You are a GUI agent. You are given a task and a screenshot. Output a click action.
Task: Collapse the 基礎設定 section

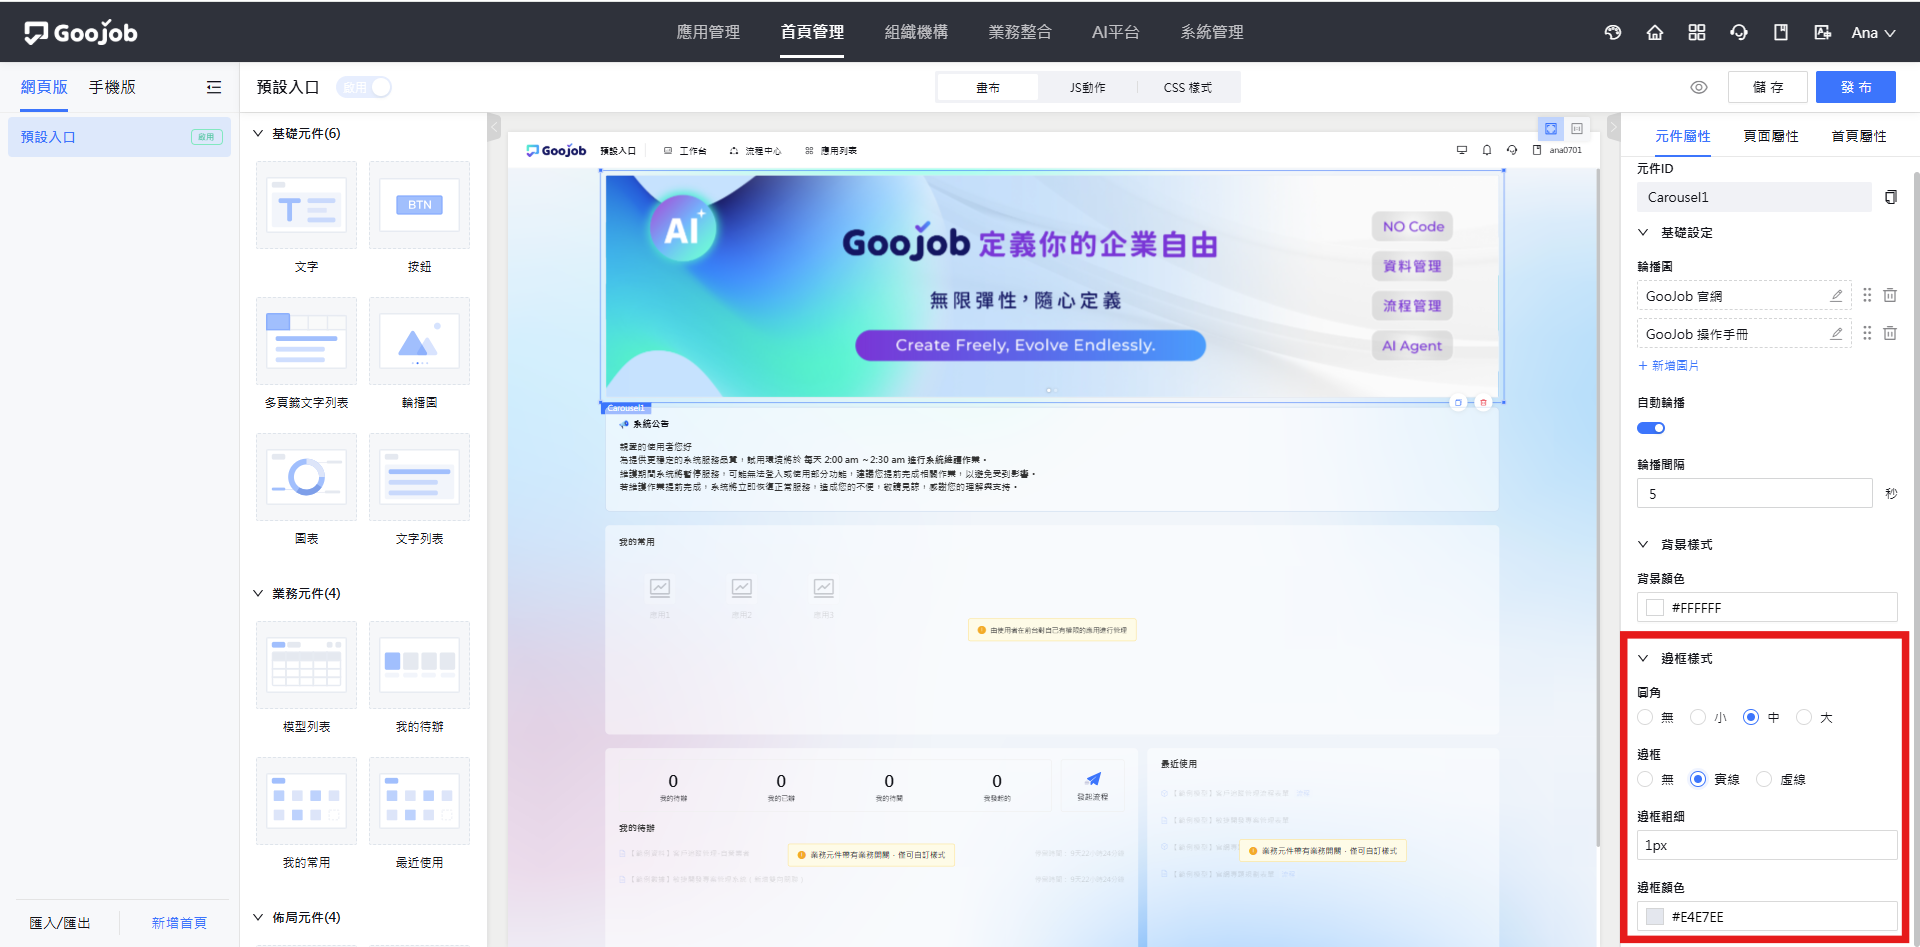[1643, 232]
